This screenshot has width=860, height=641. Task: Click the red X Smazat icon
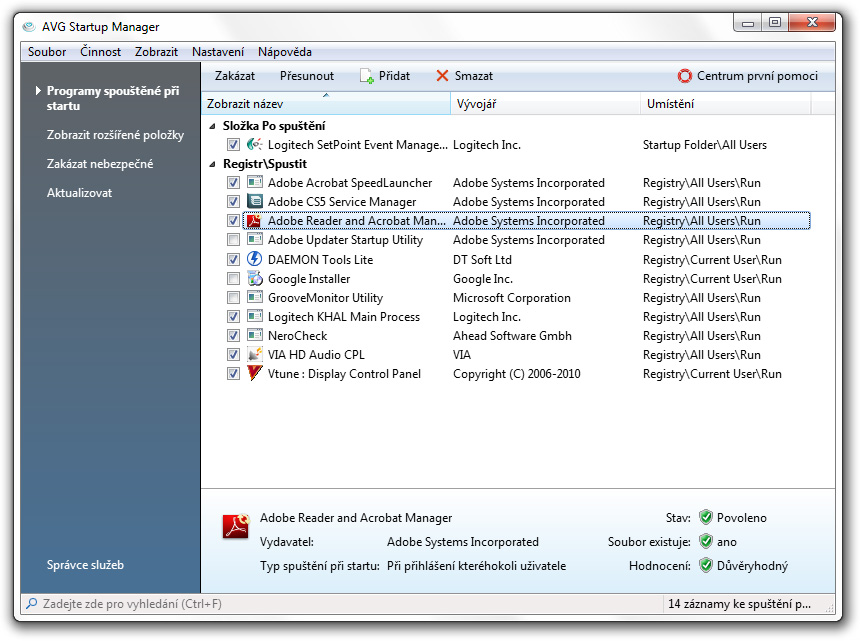pyautogui.click(x=442, y=76)
